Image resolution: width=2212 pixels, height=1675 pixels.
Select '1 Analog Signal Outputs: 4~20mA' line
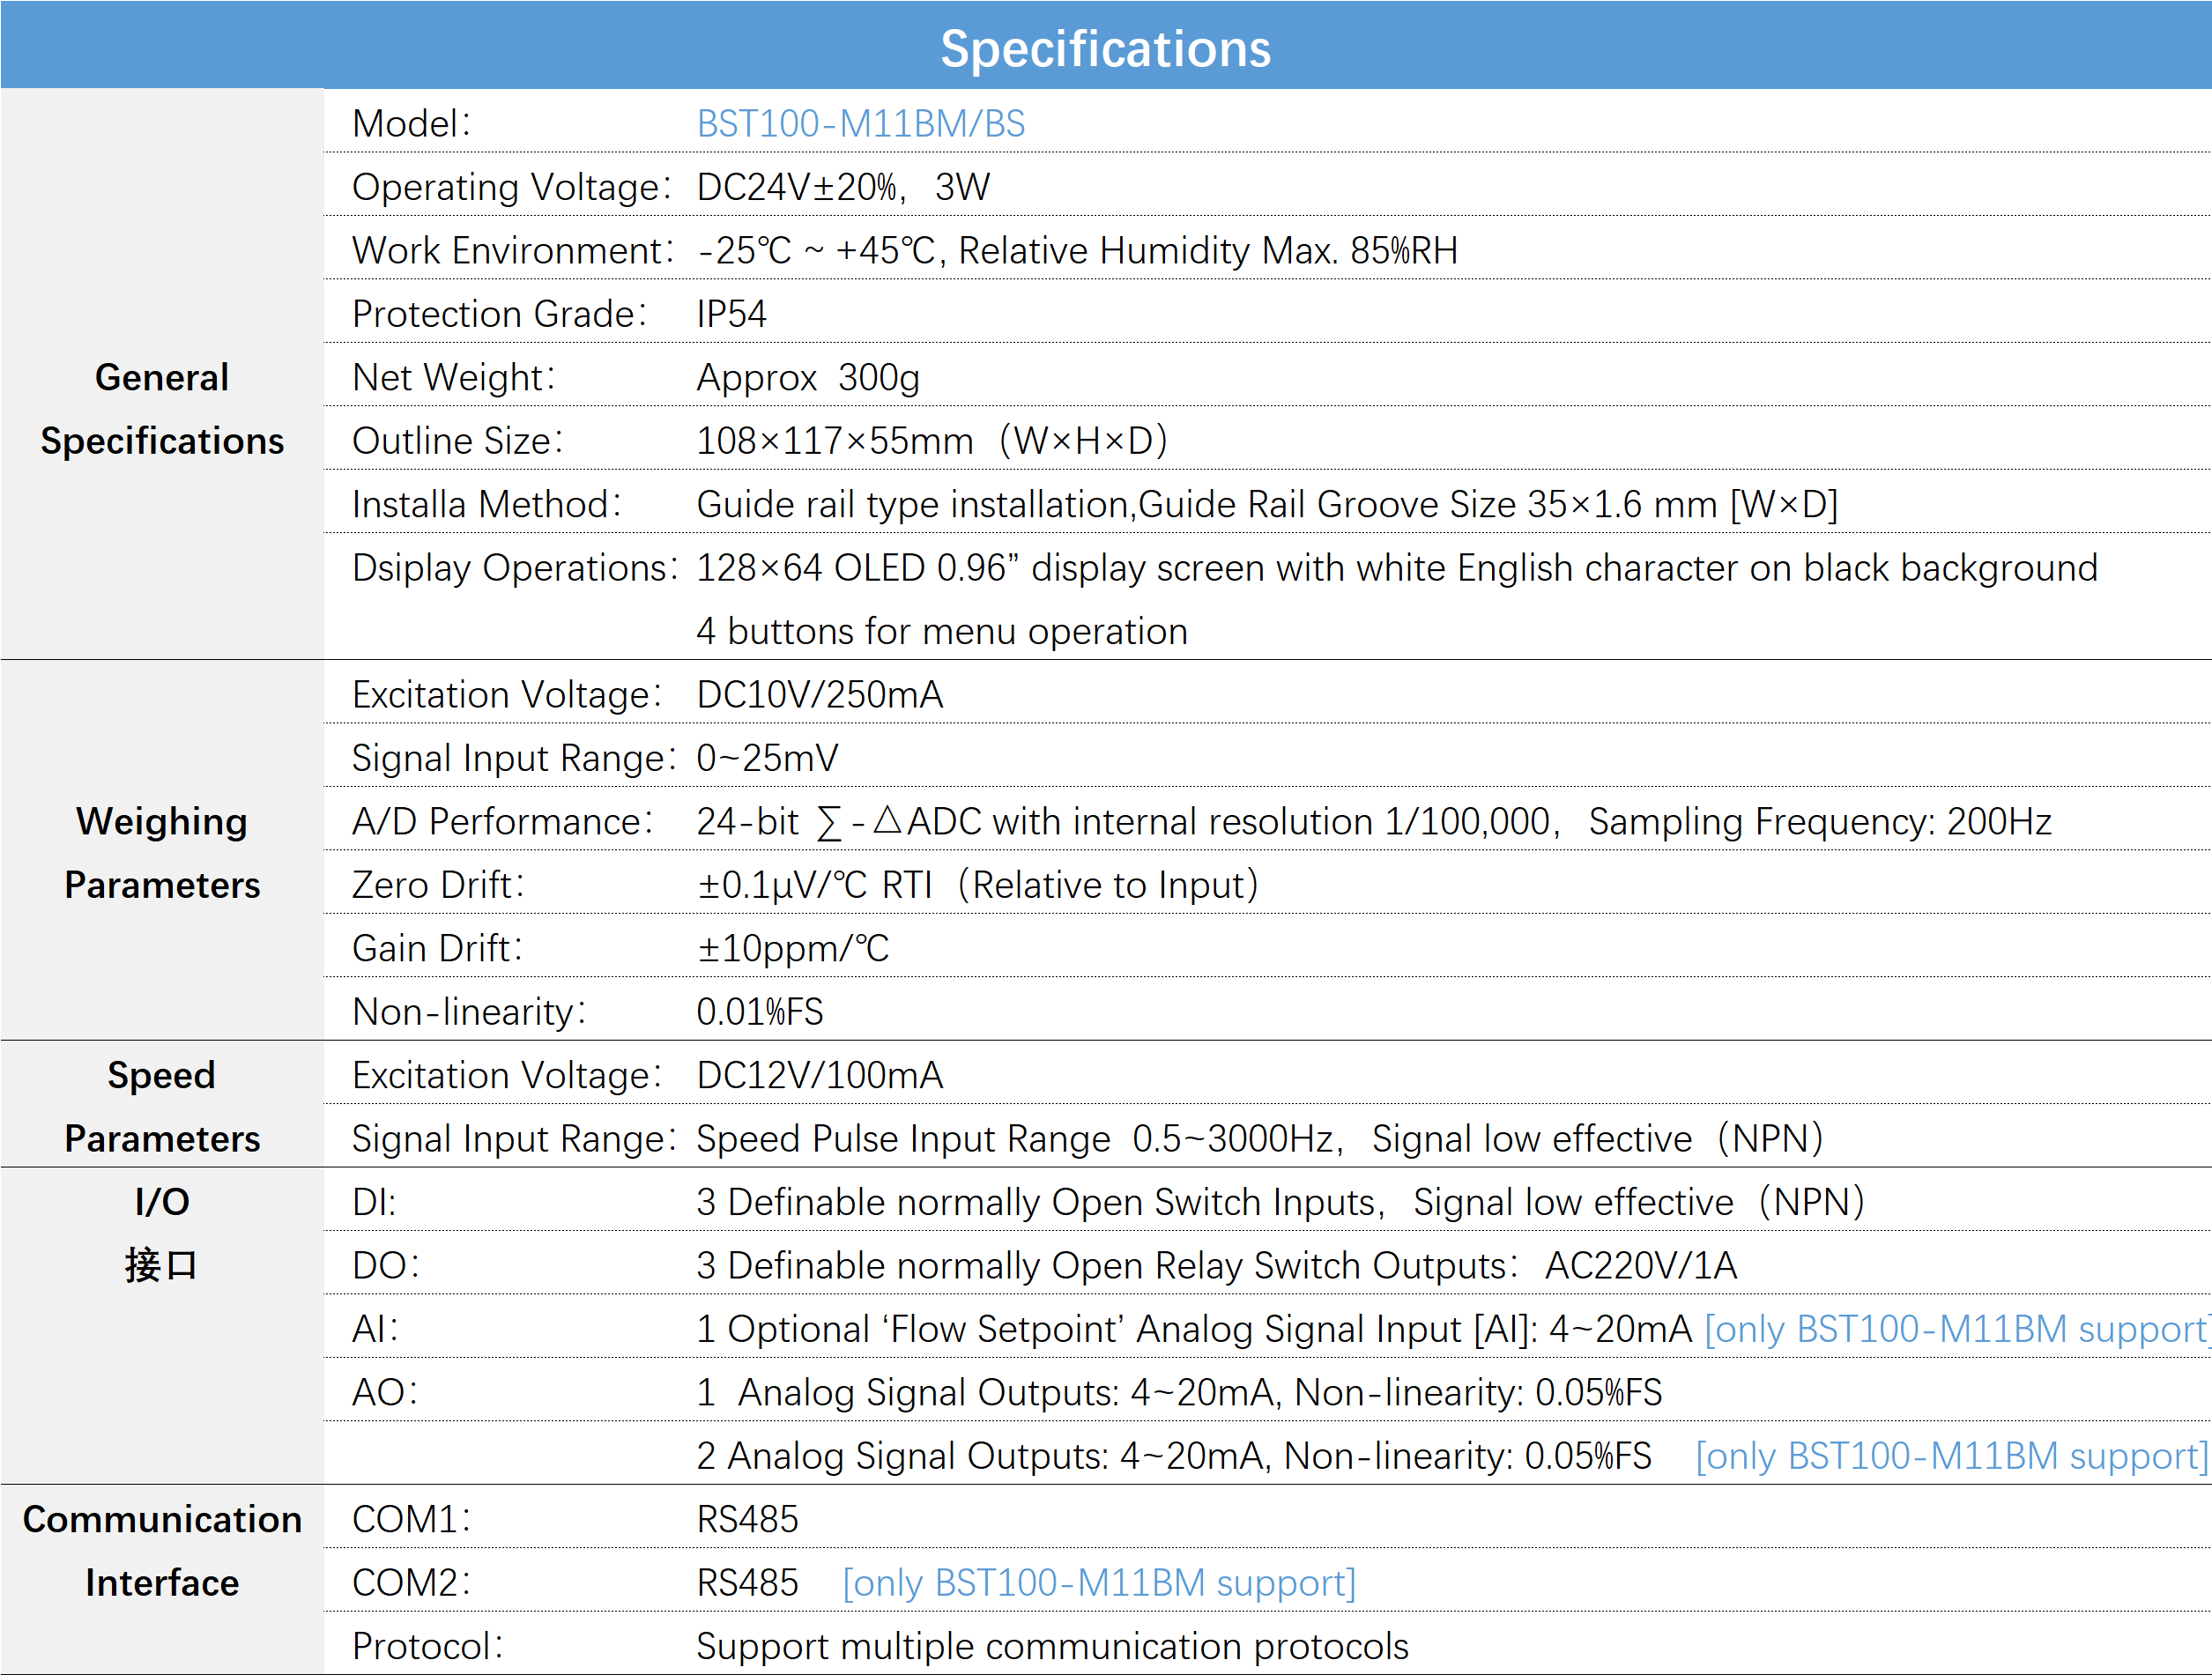point(1179,1392)
